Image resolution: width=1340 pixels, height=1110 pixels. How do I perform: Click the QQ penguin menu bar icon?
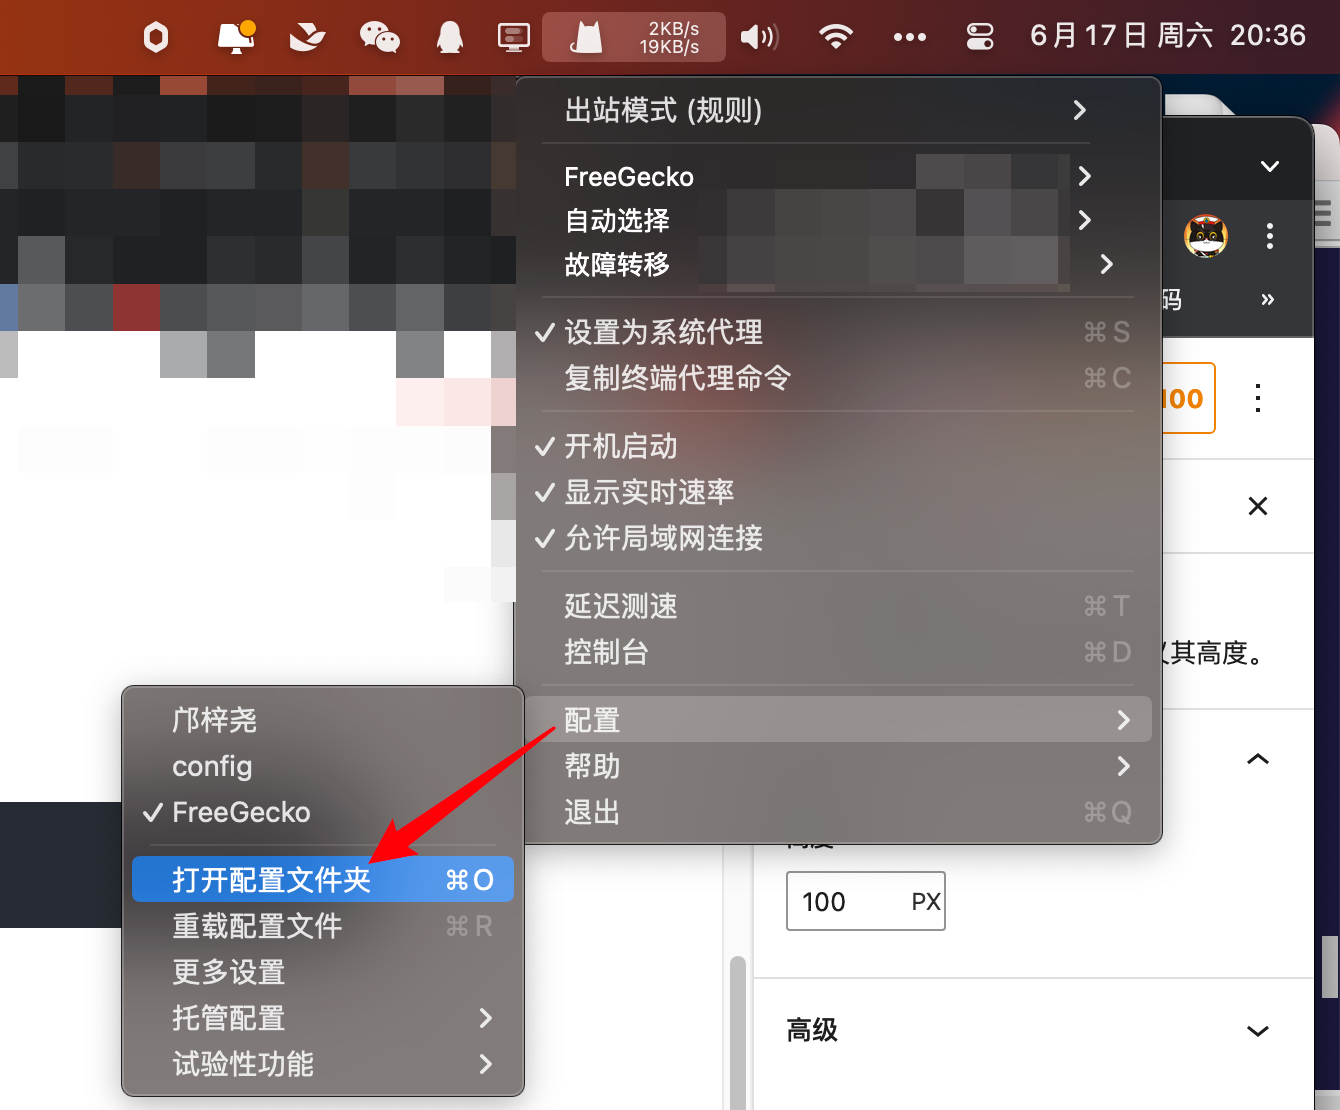tap(450, 38)
